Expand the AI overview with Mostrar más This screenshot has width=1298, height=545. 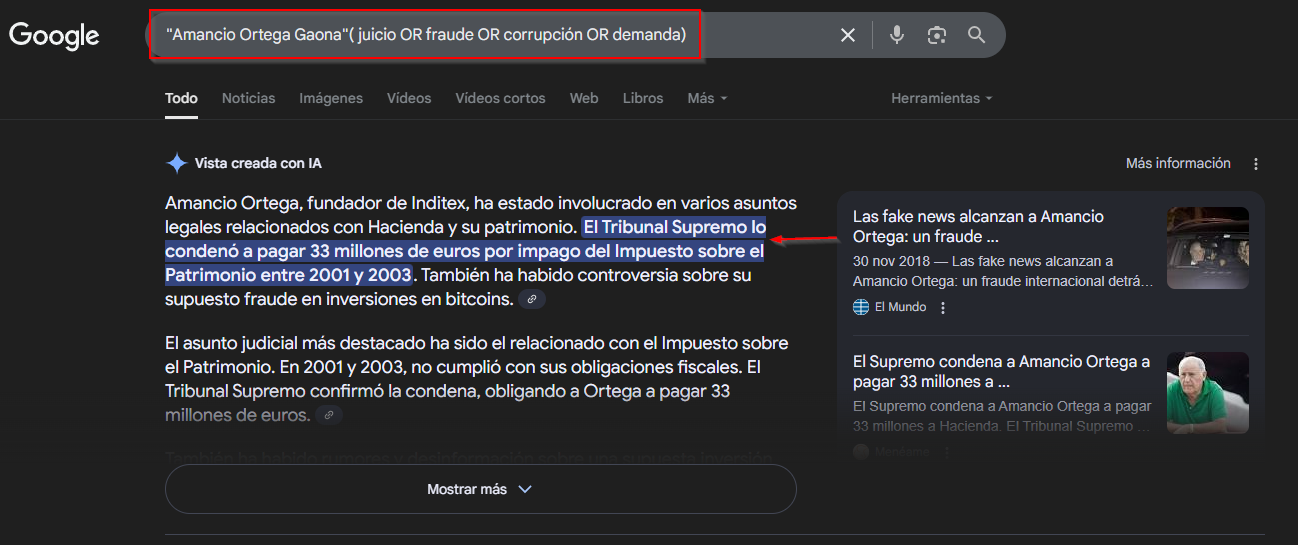tap(480, 489)
